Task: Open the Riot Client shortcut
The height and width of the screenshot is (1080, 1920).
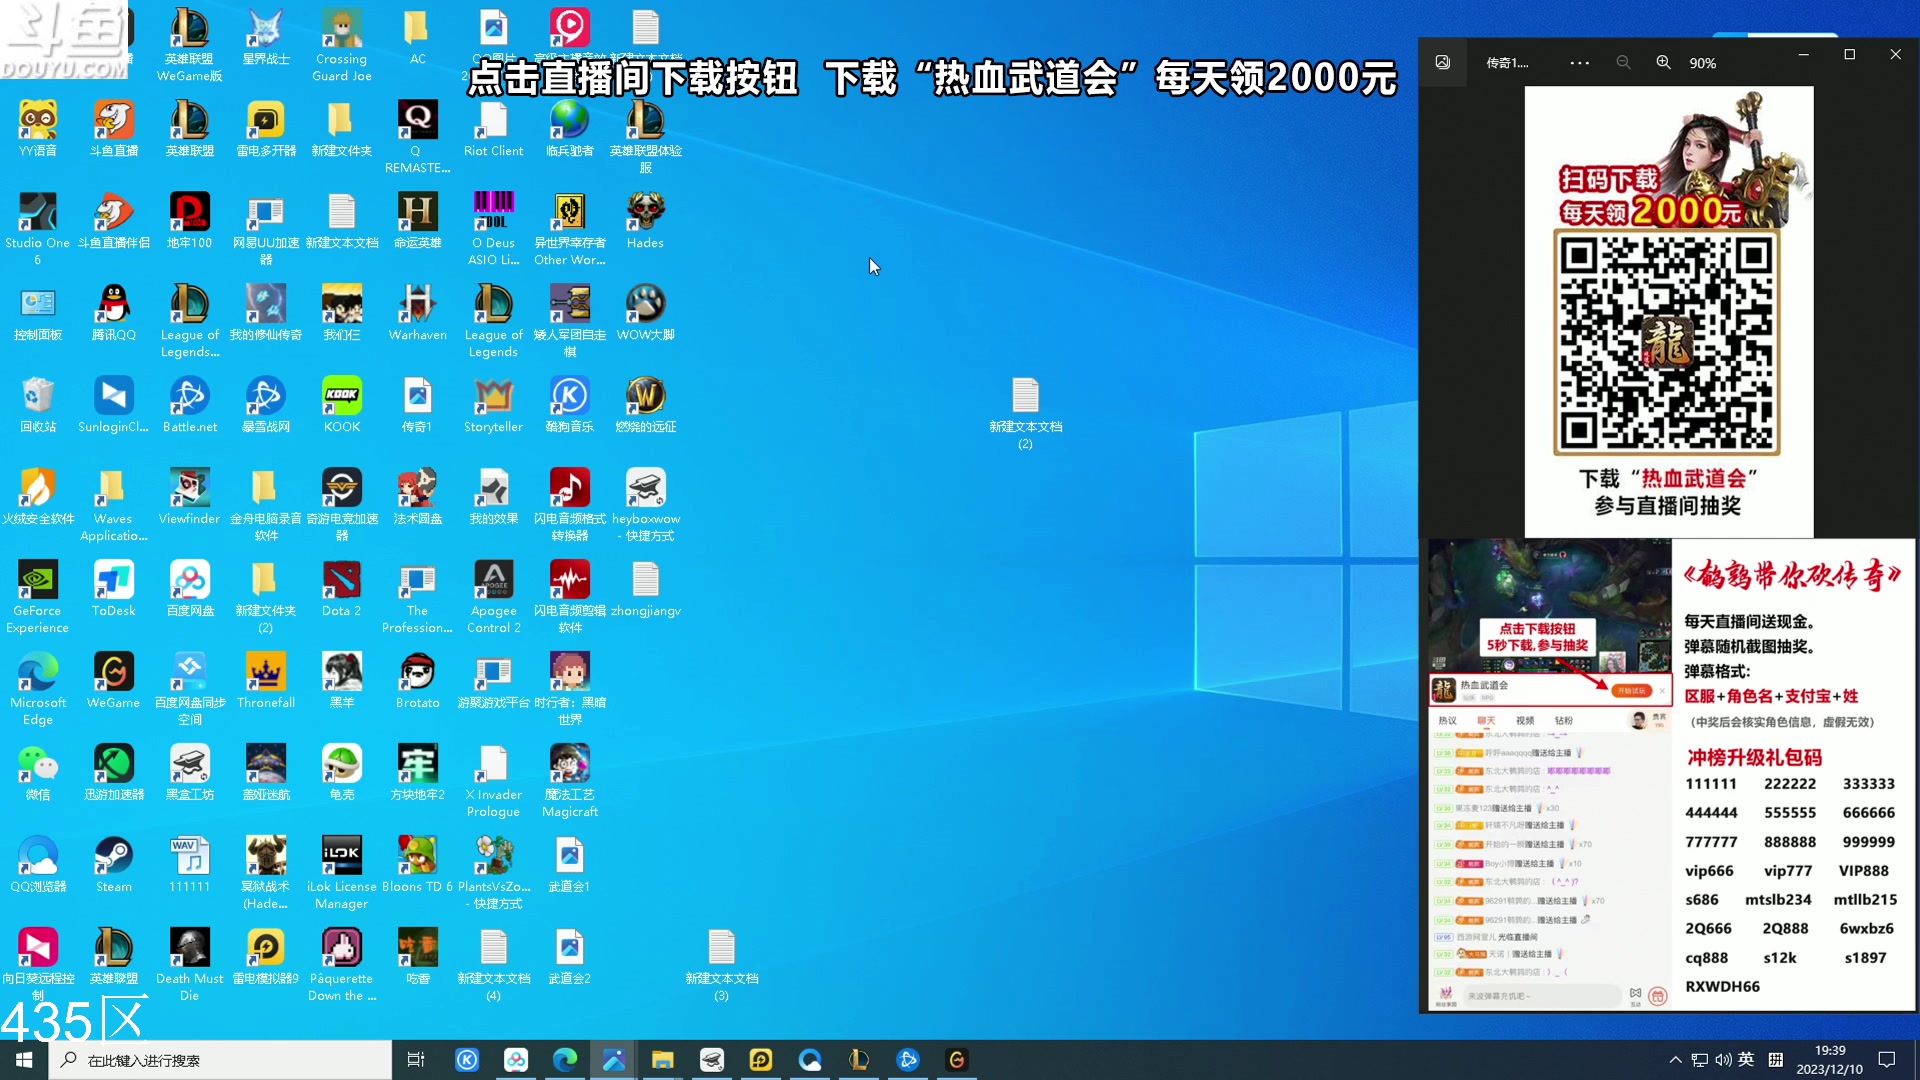Action: pos(493,122)
